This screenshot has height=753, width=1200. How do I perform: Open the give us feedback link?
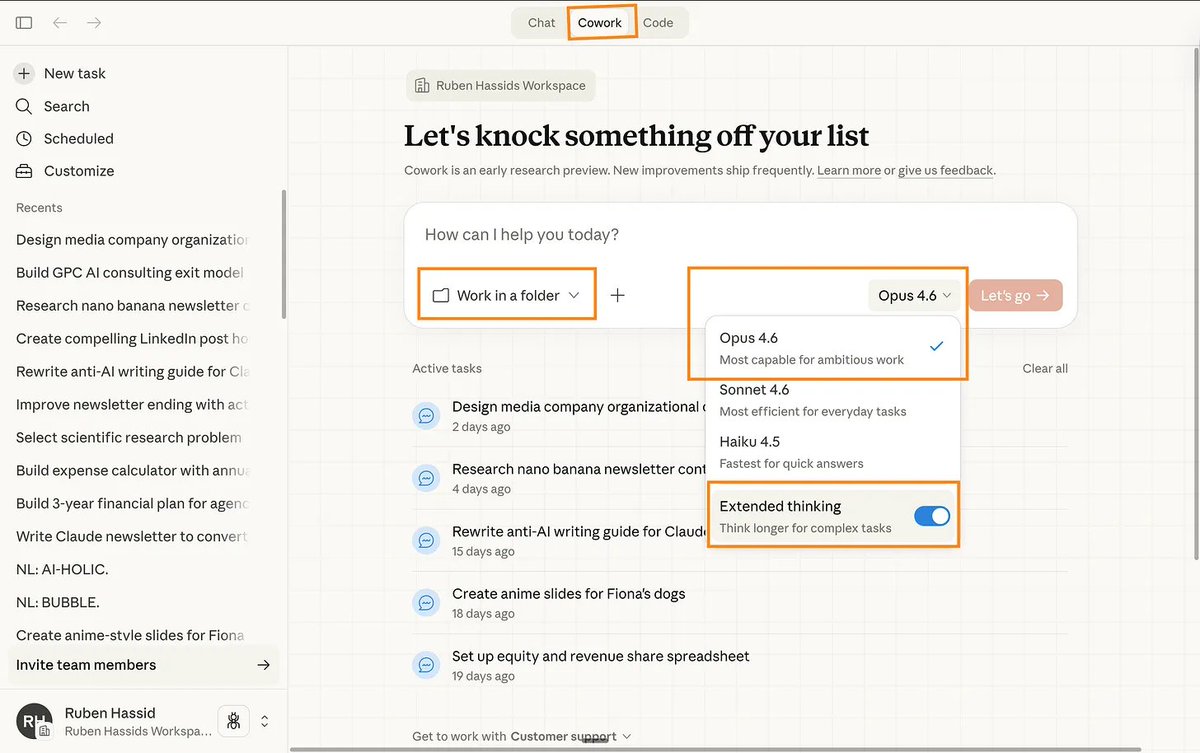[x=946, y=171]
